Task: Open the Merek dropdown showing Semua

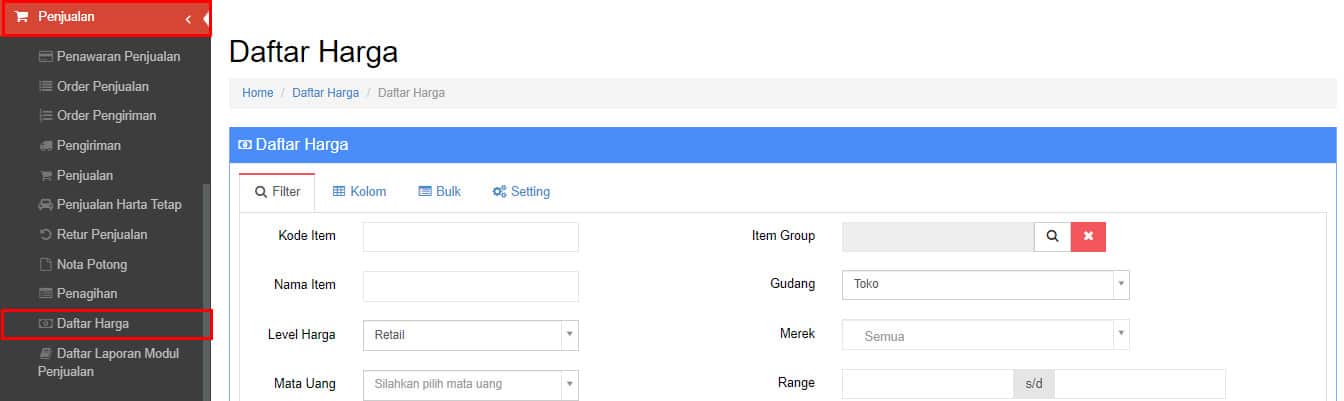Action: point(985,335)
